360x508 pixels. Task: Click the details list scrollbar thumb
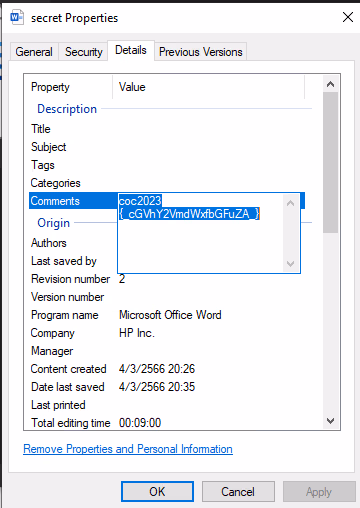(330, 162)
